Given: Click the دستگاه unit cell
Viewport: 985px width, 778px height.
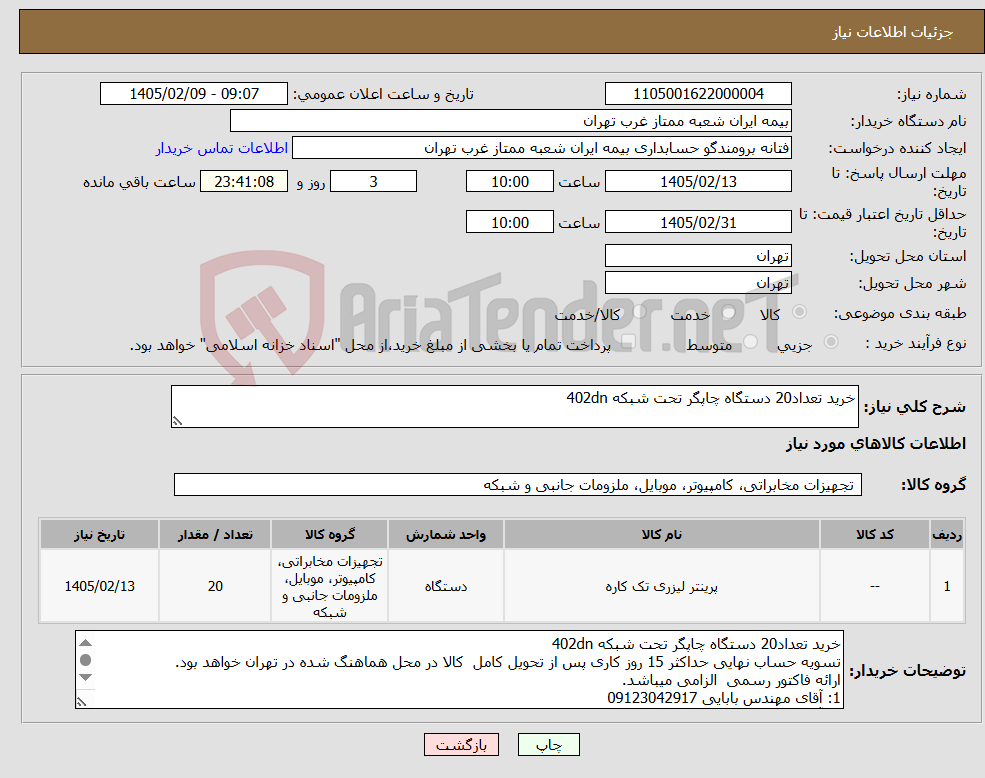Looking at the screenshot, I should point(445,586).
